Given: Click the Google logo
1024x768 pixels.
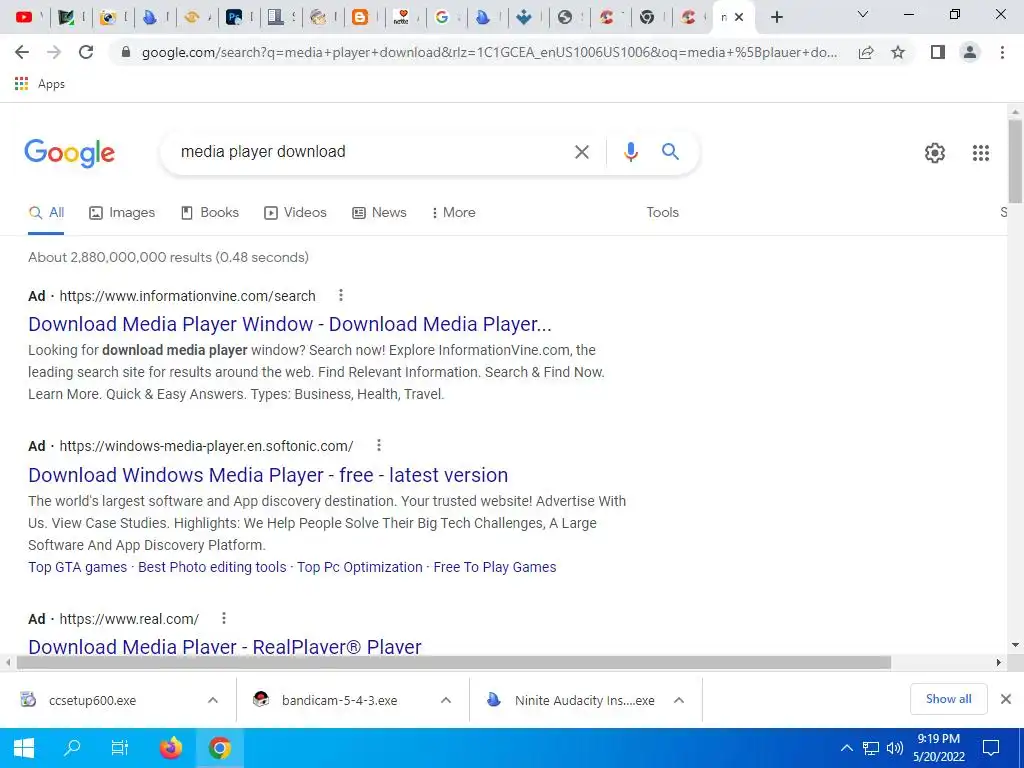Looking at the screenshot, I should [69, 153].
